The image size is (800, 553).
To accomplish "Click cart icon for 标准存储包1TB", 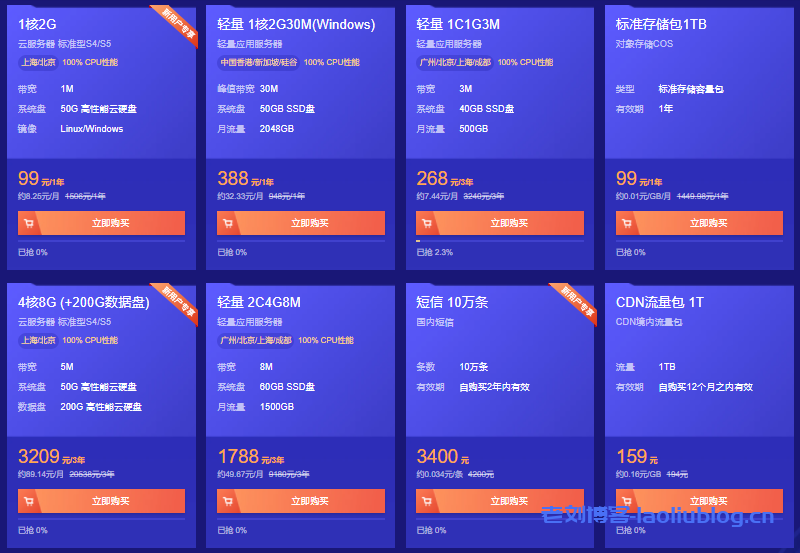I will (x=627, y=223).
